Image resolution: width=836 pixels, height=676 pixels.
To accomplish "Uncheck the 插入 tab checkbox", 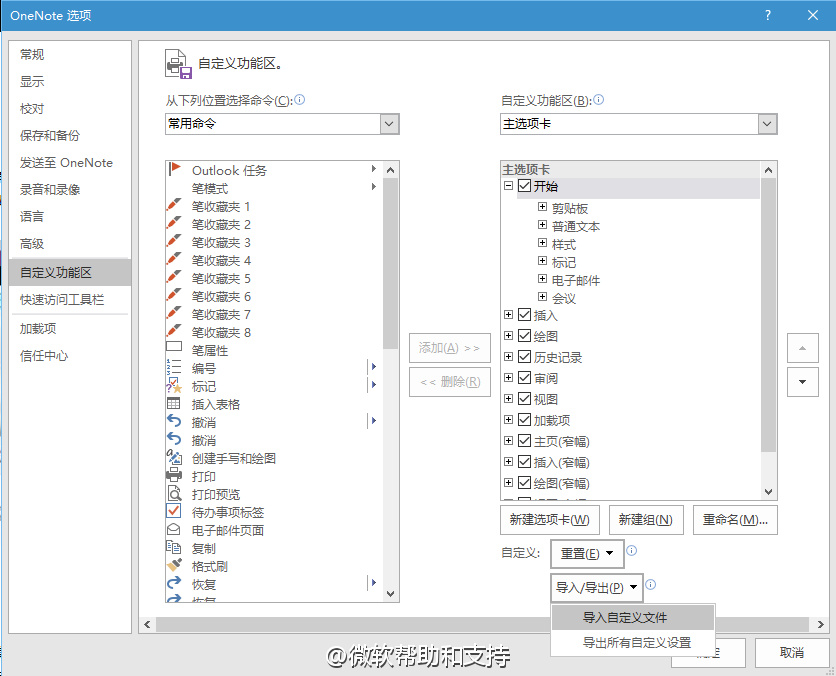I will 525,315.
